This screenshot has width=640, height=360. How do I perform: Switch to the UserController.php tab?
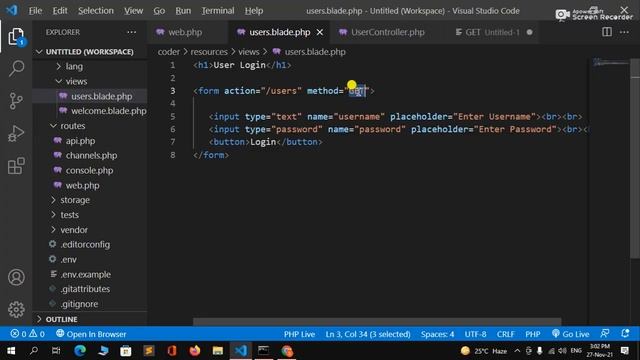point(387,32)
